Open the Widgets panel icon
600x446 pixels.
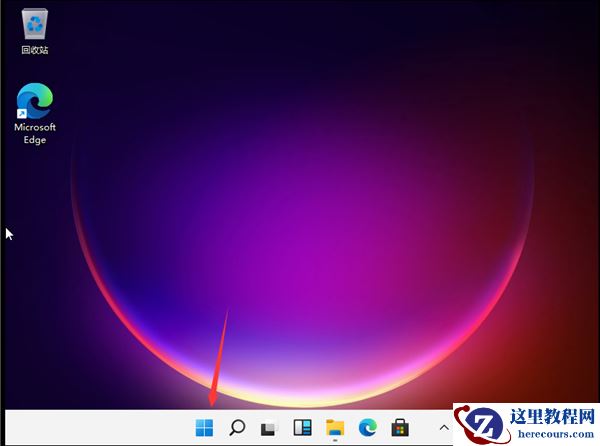click(x=302, y=428)
